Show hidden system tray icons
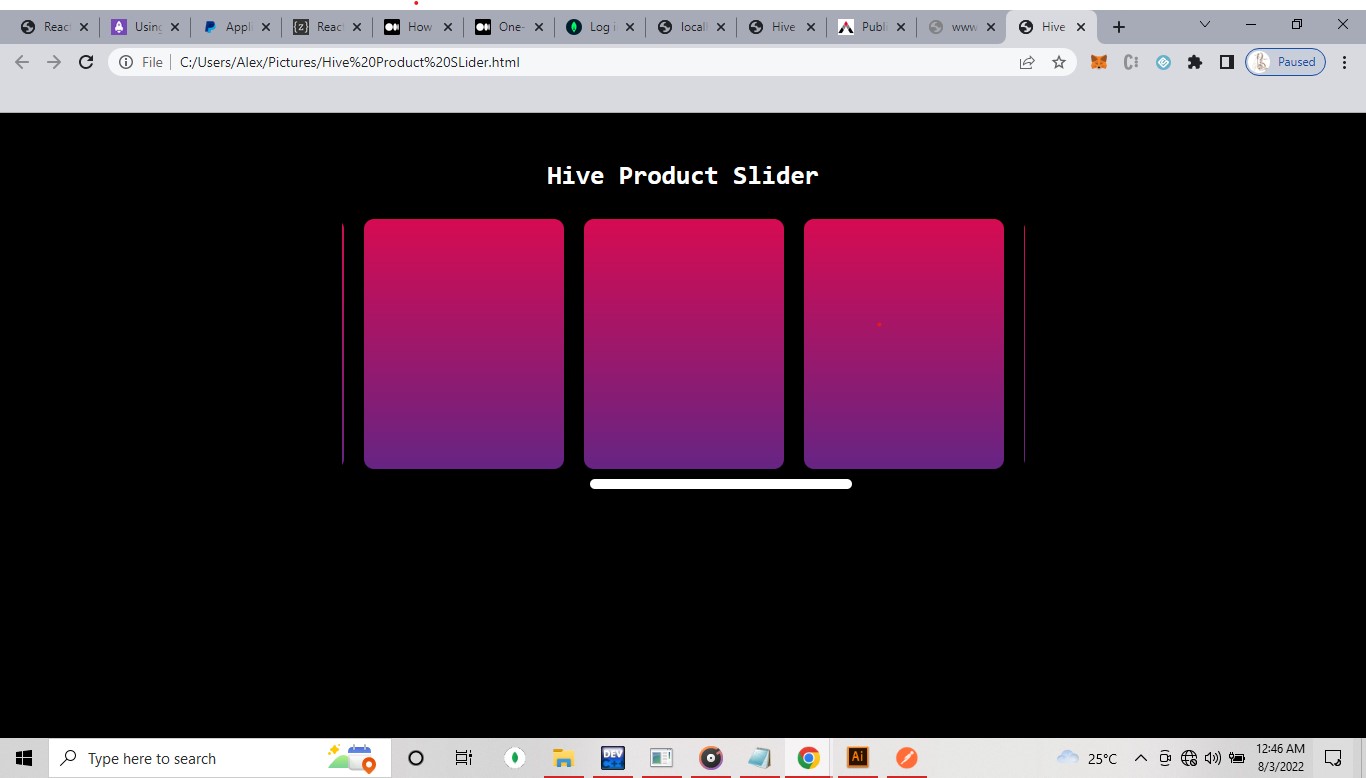The width and height of the screenshot is (1366, 778). click(1140, 758)
